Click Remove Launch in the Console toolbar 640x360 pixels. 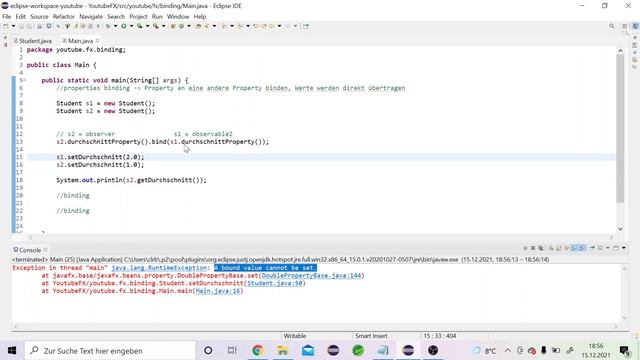click(533, 248)
